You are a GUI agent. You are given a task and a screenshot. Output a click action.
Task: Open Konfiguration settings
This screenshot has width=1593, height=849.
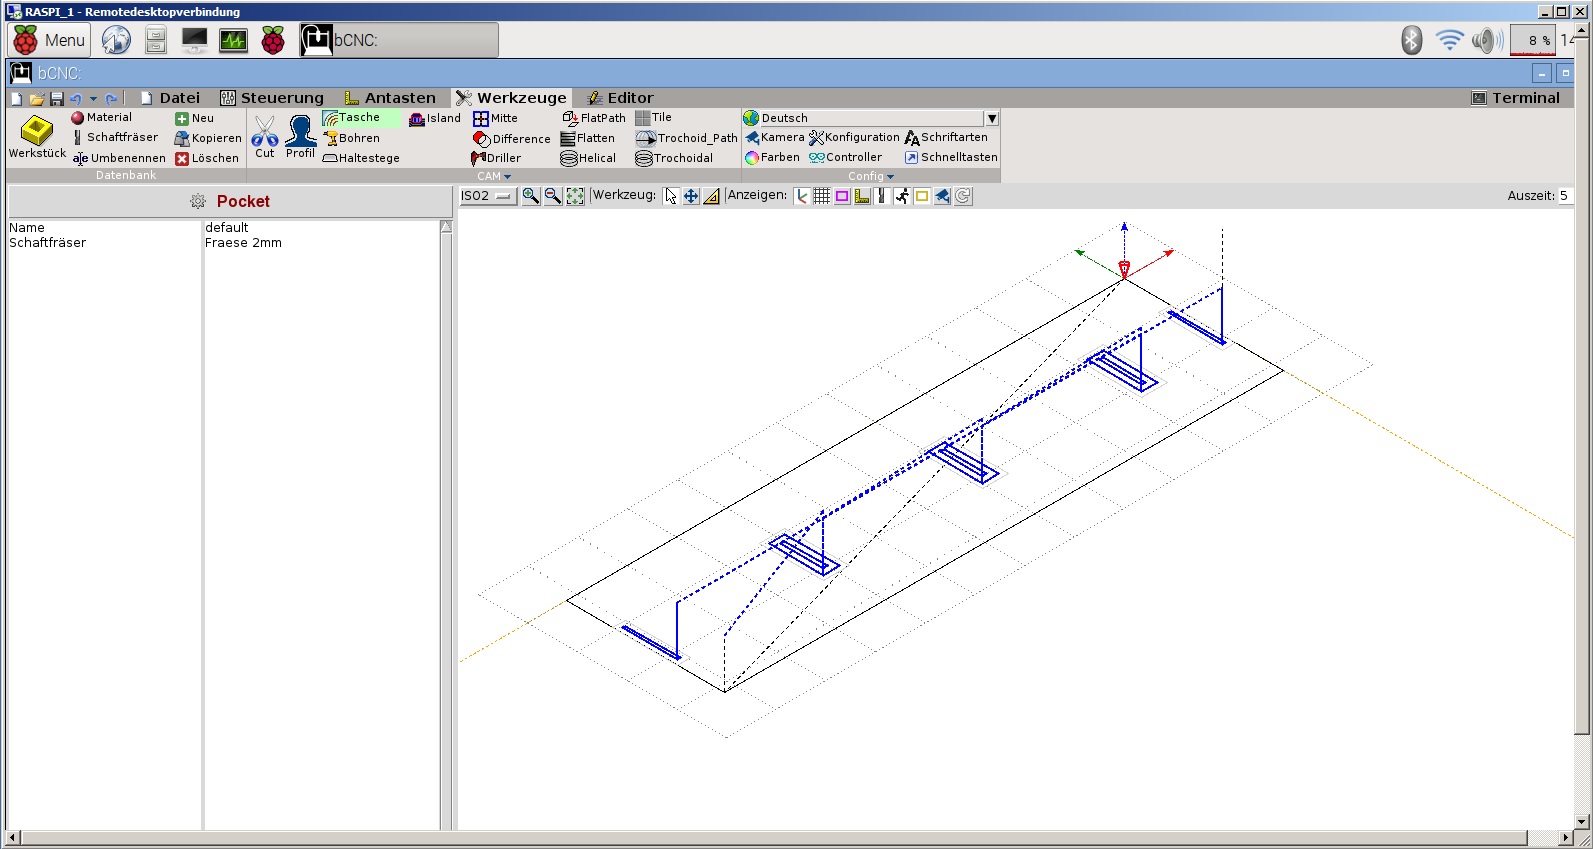coord(854,137)
